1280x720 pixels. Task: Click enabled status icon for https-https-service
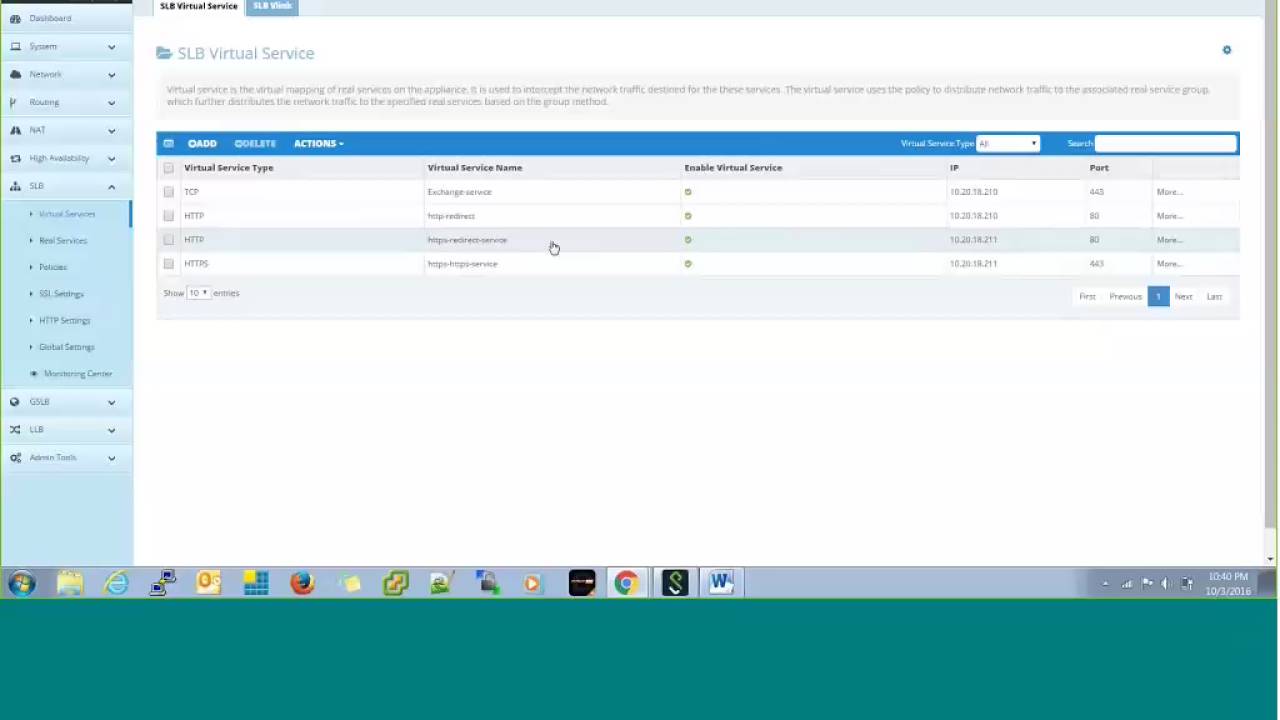(688, 264)
